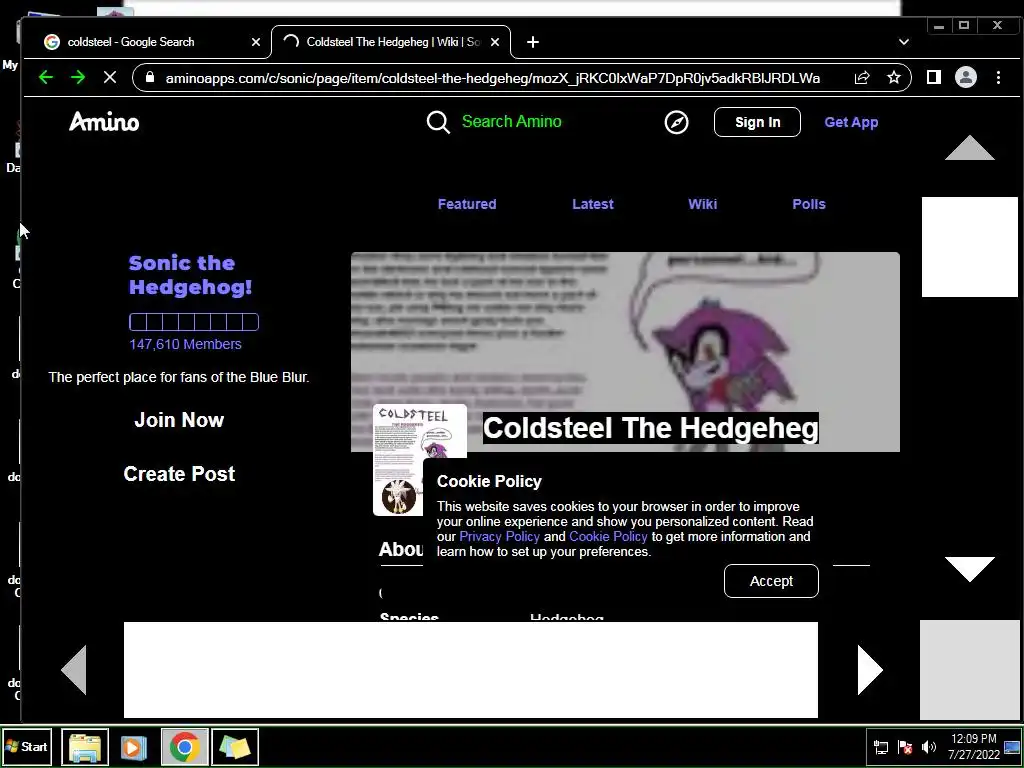The image size is (1024, 768).
Task: Open a new tab with plus
Action: [x=533, y=42]
